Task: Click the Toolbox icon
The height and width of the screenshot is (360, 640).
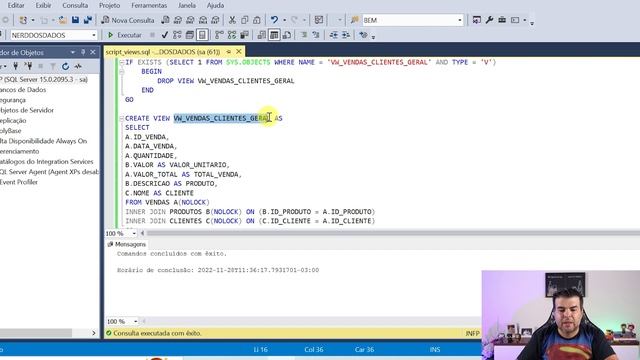Action: coord(502,20)
